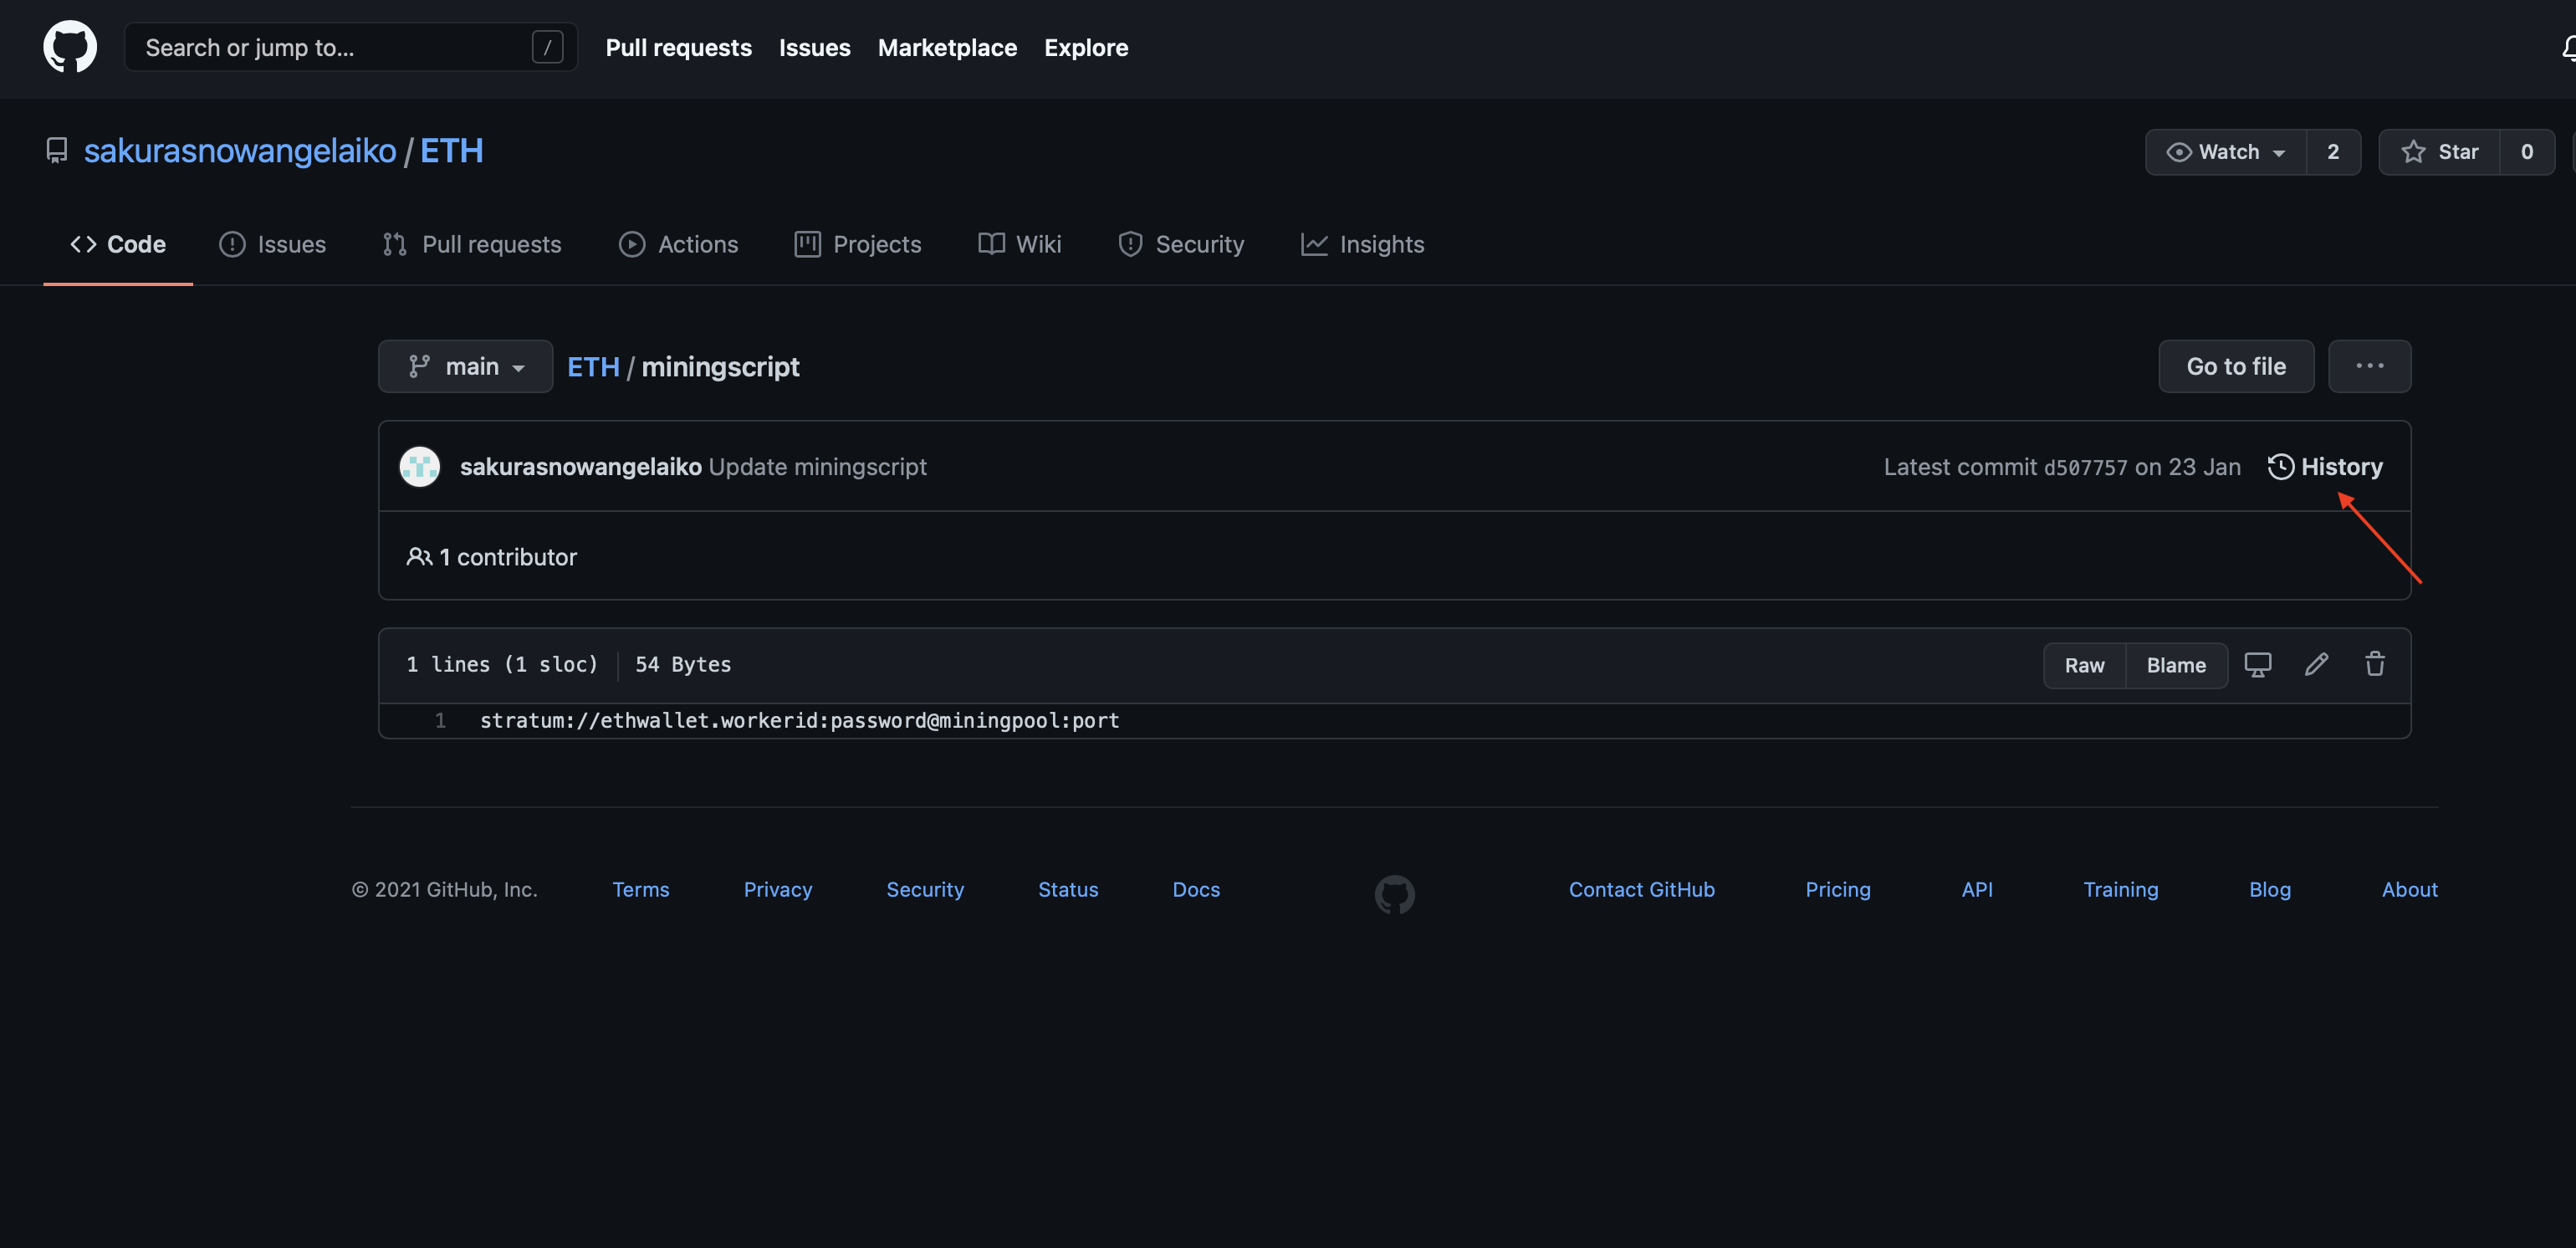Open Privacy in footer
Image resolution: width=2576 pixels, height=1248 pixels.
click(777, 889)
